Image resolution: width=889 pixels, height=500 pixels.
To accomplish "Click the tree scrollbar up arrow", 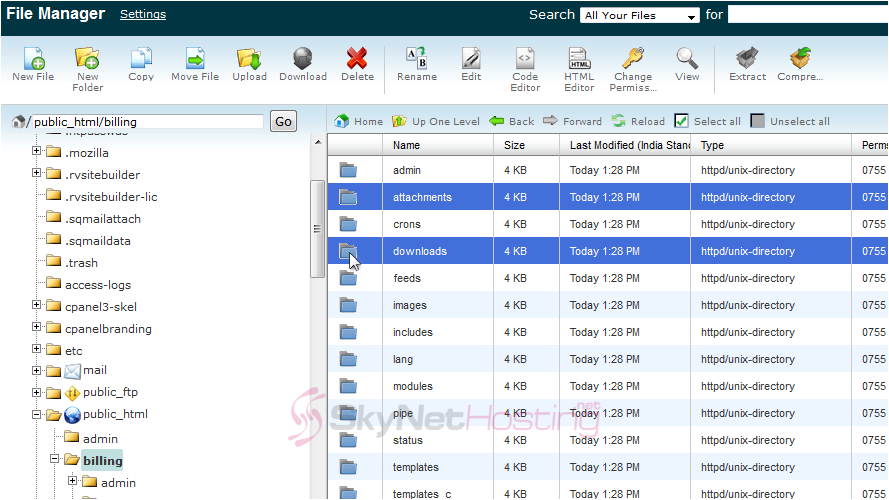I will [x=318, y=142].
